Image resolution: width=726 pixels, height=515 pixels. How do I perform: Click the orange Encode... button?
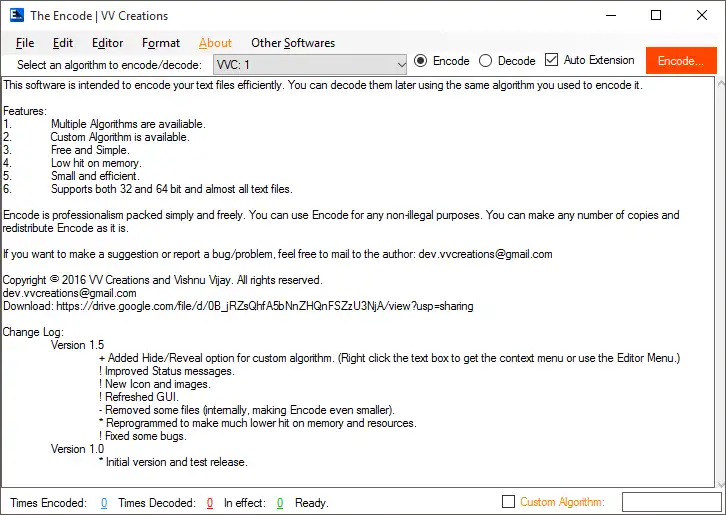click(x=681, y=61)
